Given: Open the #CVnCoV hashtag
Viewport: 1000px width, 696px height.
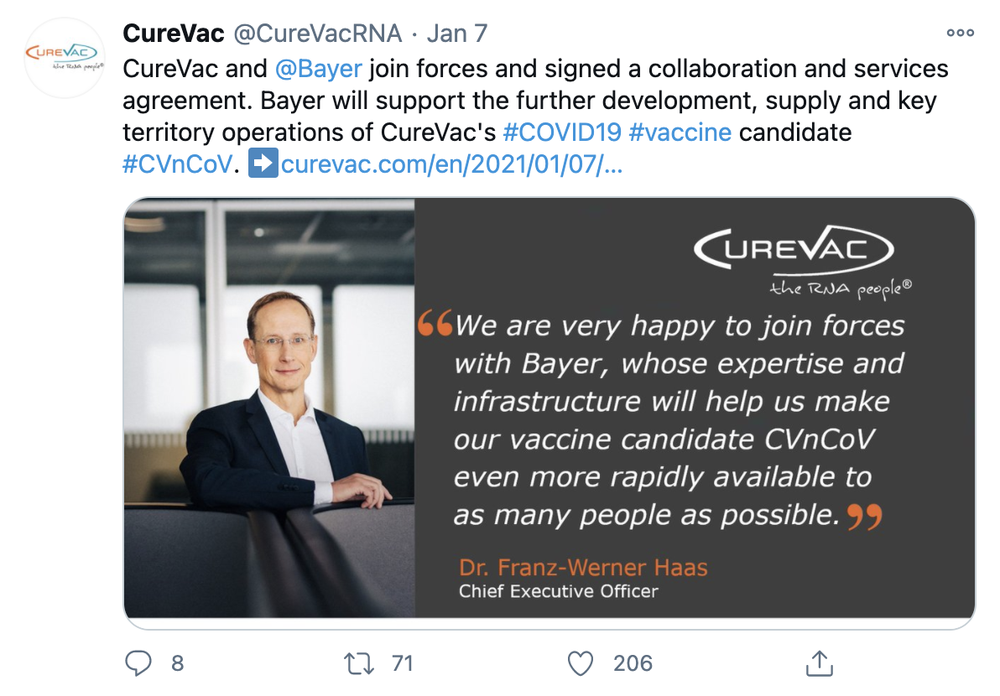Looking at the screenshot, I should coord(177,164).
